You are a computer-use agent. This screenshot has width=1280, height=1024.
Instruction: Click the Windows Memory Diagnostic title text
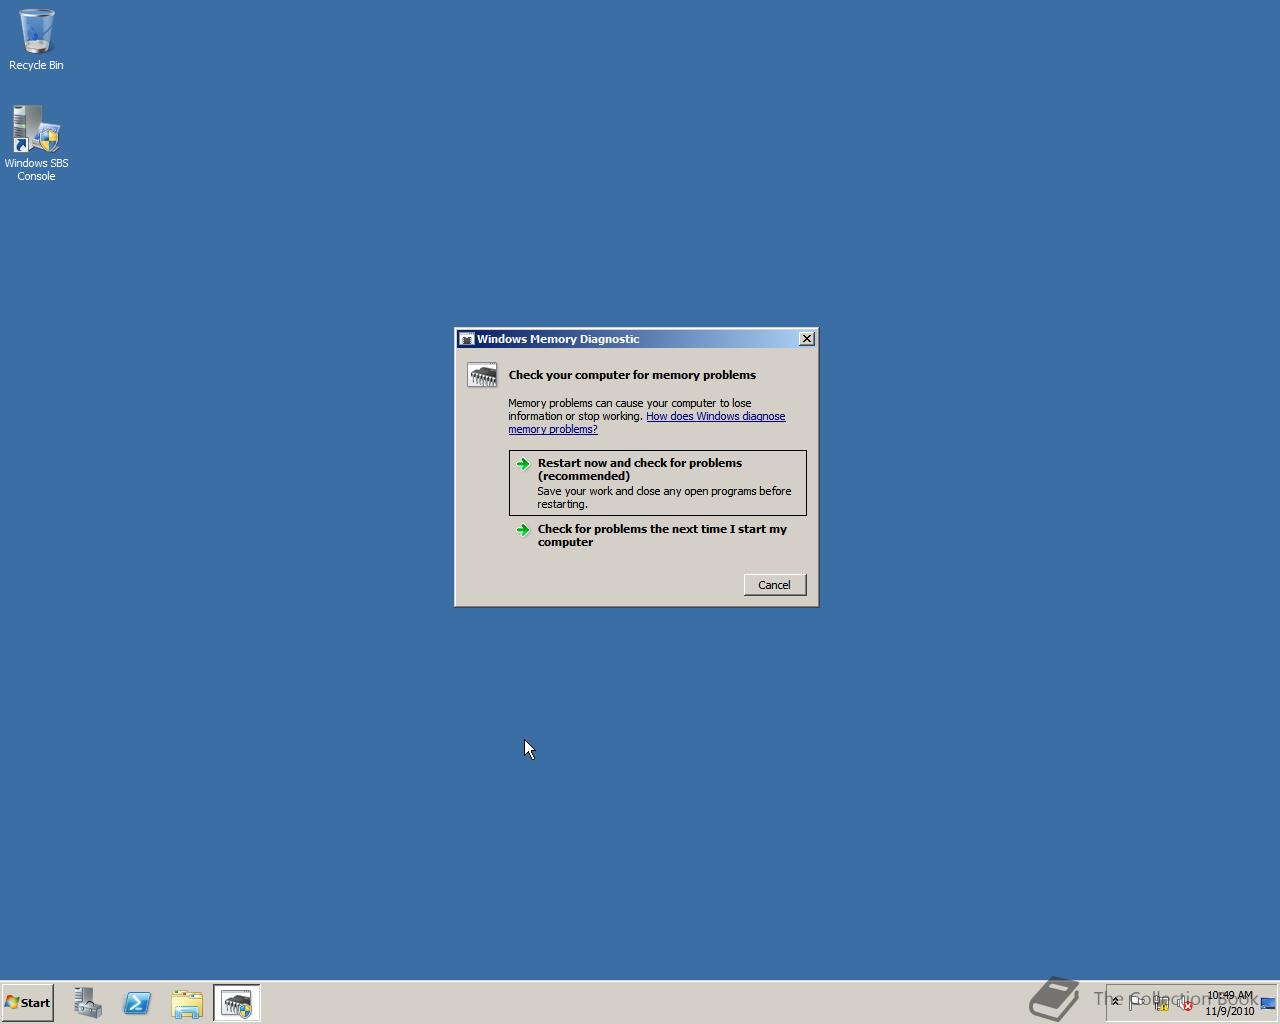pos(558,339)
